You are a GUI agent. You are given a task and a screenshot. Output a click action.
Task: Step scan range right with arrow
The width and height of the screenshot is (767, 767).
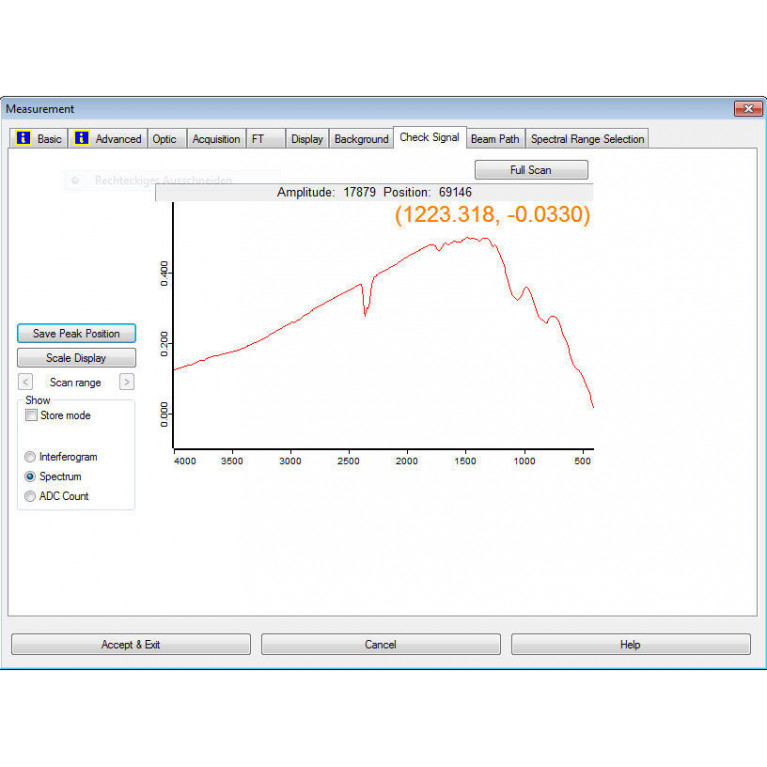tap(126, 382)
